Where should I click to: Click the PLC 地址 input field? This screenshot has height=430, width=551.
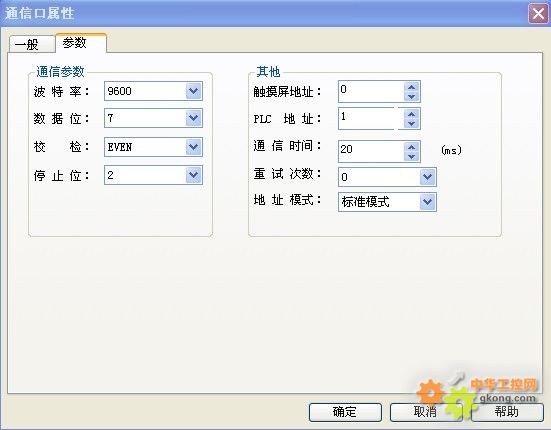(366, 119)
